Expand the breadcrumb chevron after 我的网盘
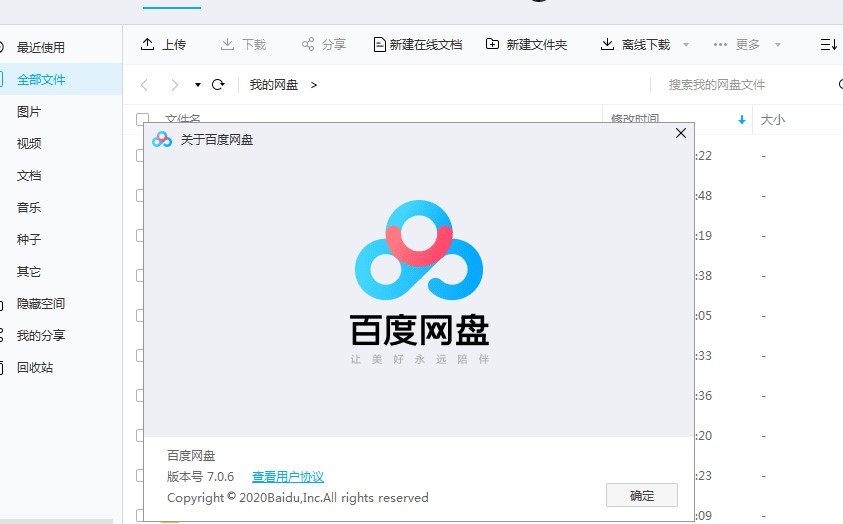The height and width of the screenshot is (524, 843). coord(314,85)
